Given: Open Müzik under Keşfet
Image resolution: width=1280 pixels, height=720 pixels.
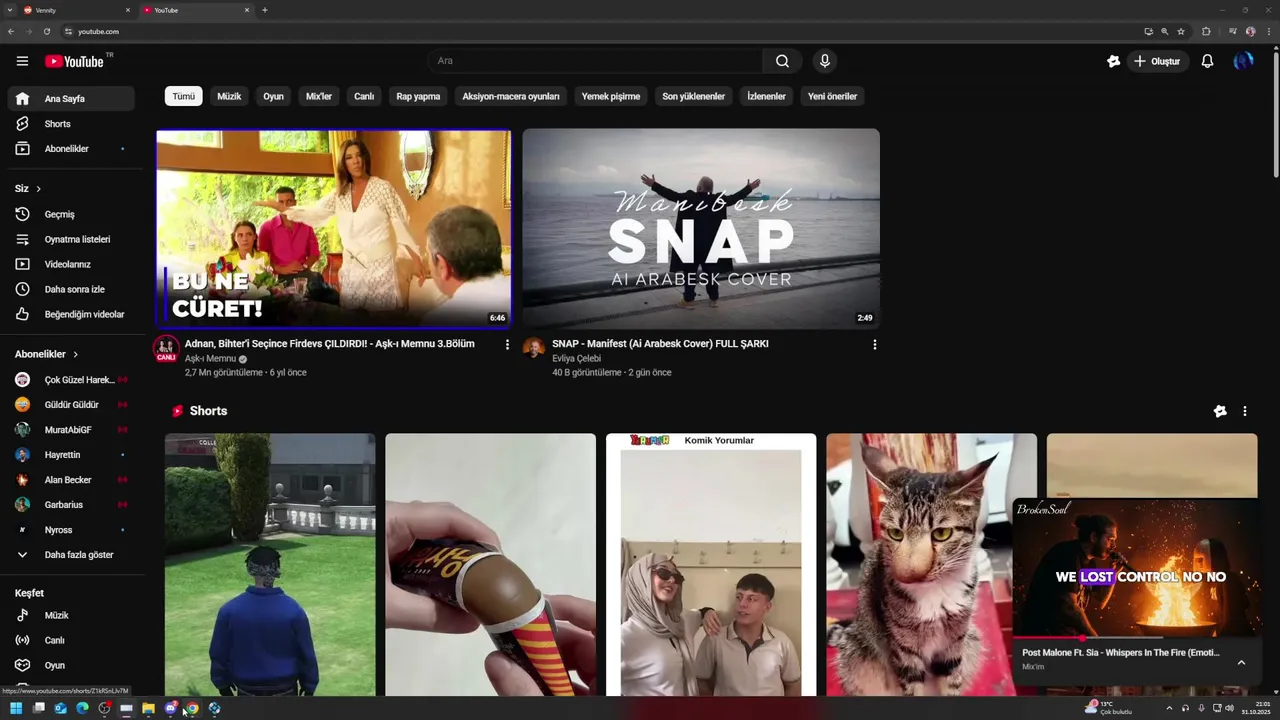Looking at the screenshot, I should click(70, 615).
